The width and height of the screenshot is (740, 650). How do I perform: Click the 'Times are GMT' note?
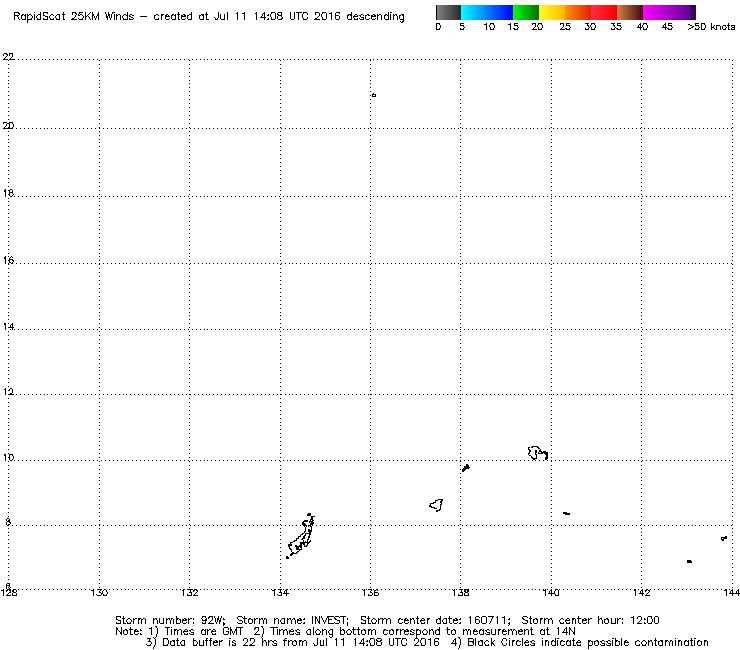point(203,632)
